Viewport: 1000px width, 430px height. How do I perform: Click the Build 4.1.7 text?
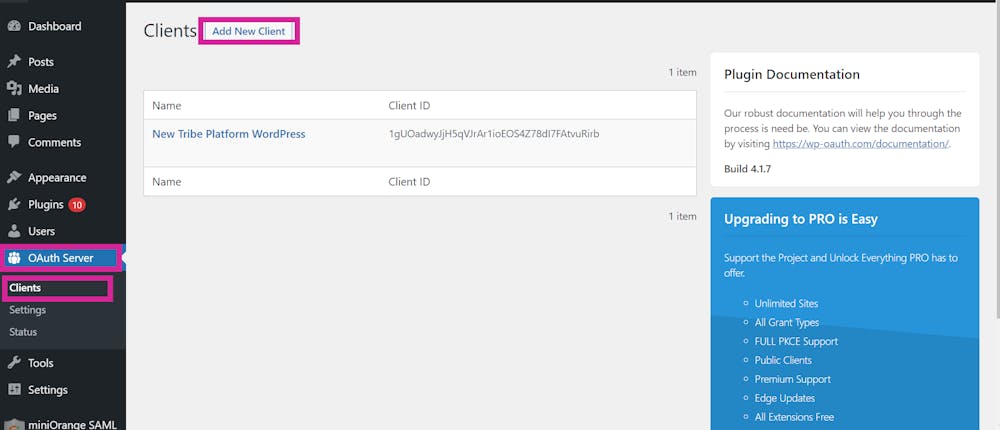point(748,169)
